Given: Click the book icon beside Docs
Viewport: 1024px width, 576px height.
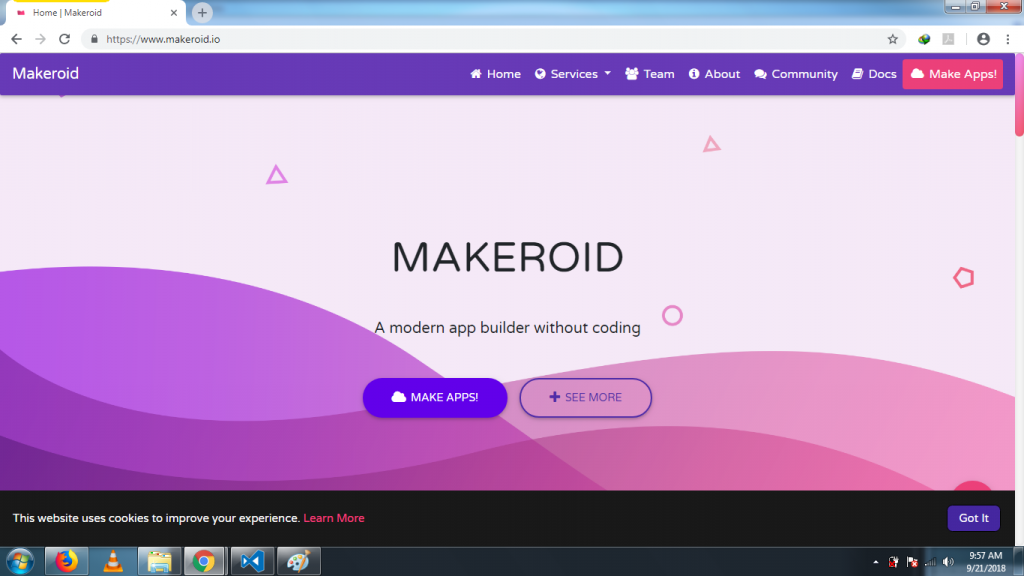Looking at the screenshot, I should (x=857, y=74).
